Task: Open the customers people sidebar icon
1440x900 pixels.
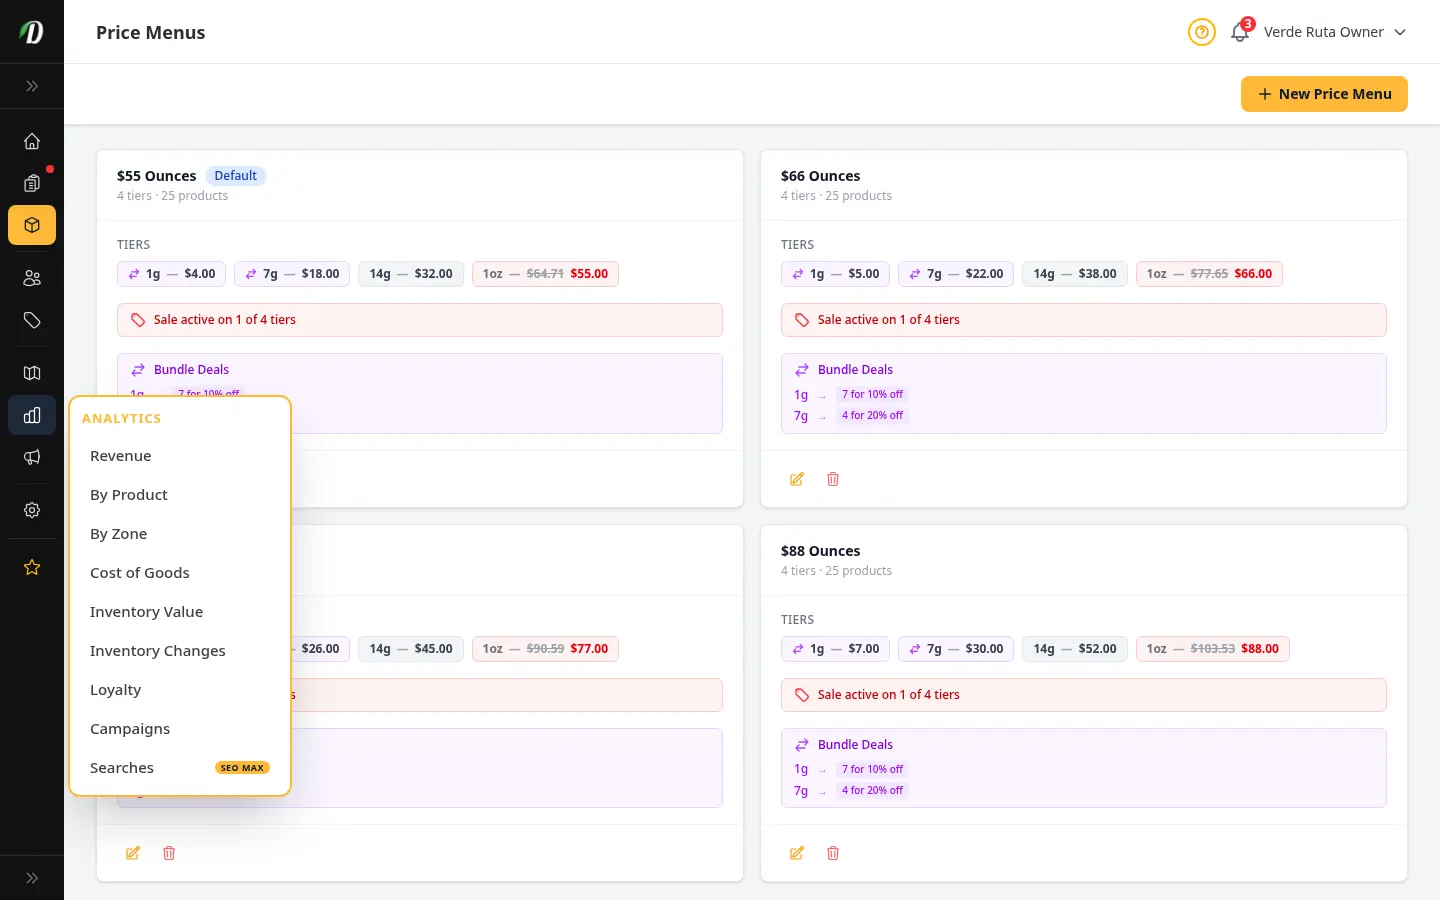Action: click(x=32, y=278)
